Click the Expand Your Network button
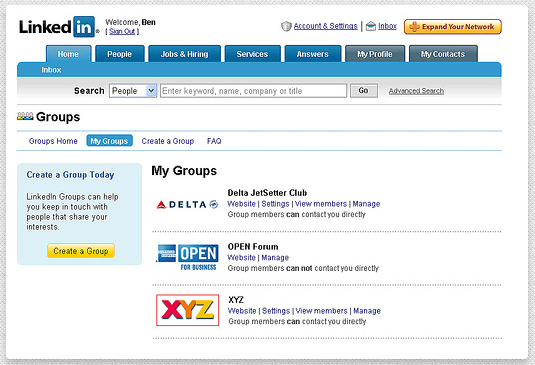 tap(453, 27)
